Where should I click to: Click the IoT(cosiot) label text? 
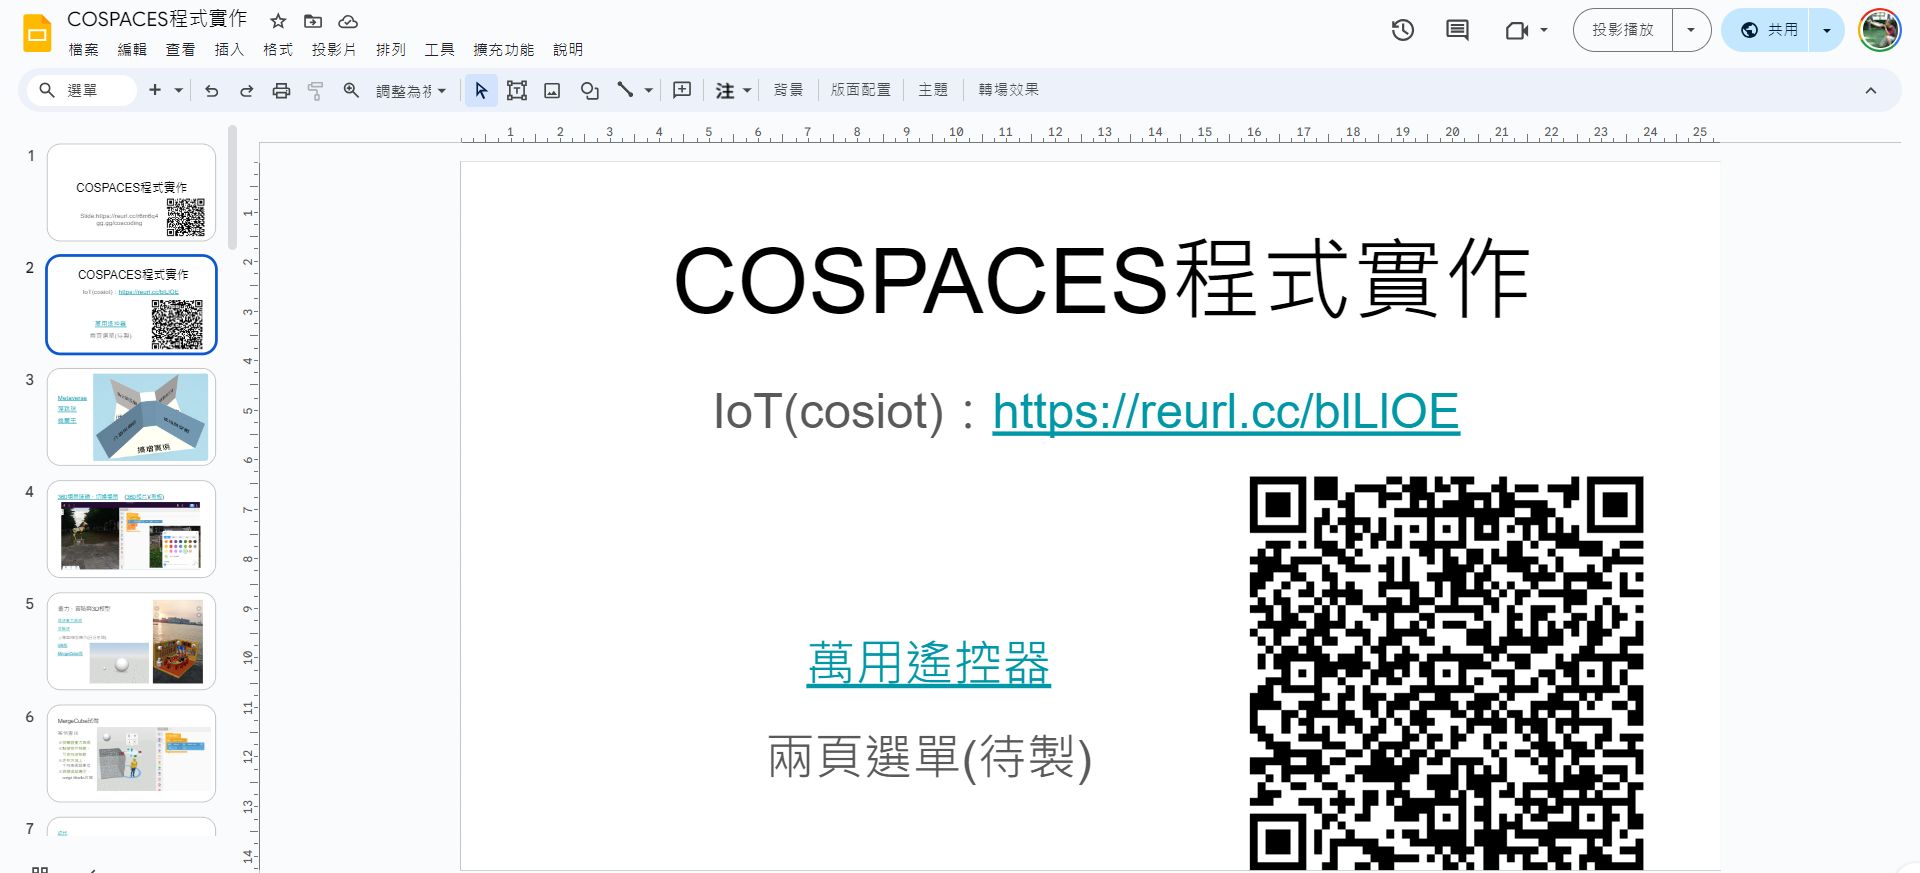coord(828,411)
